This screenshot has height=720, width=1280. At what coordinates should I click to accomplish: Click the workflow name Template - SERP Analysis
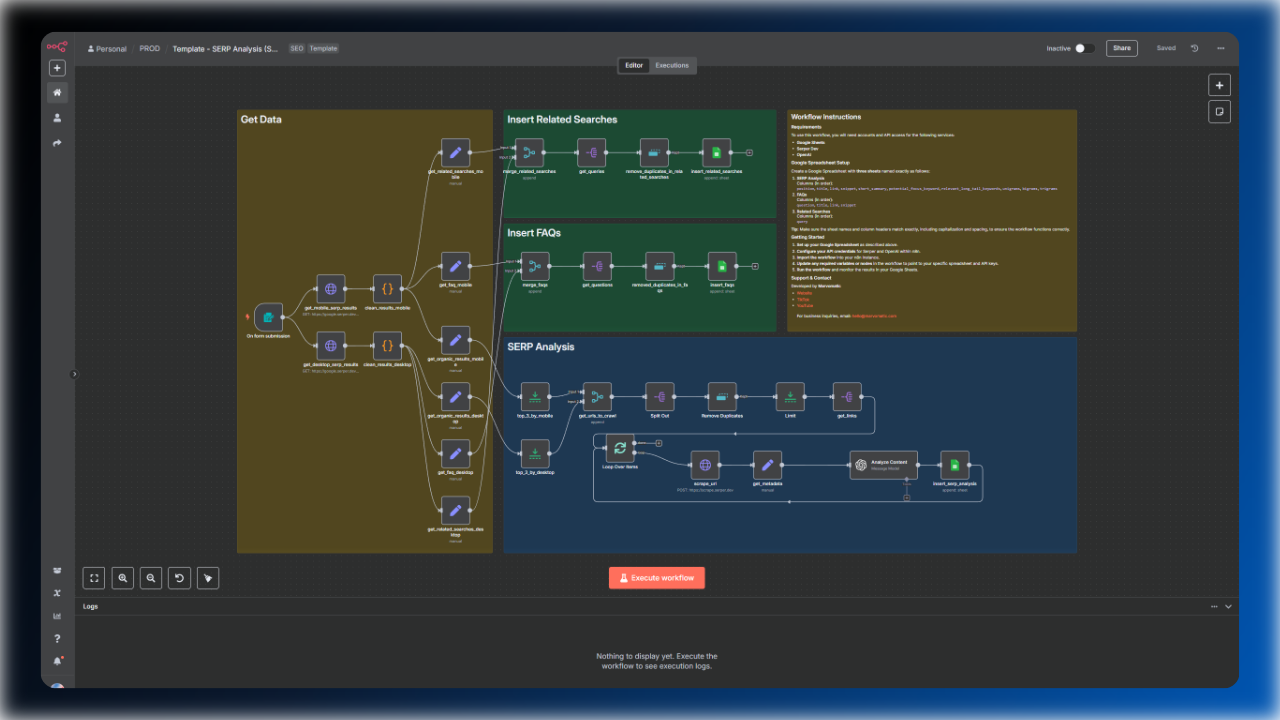(225, 48)
